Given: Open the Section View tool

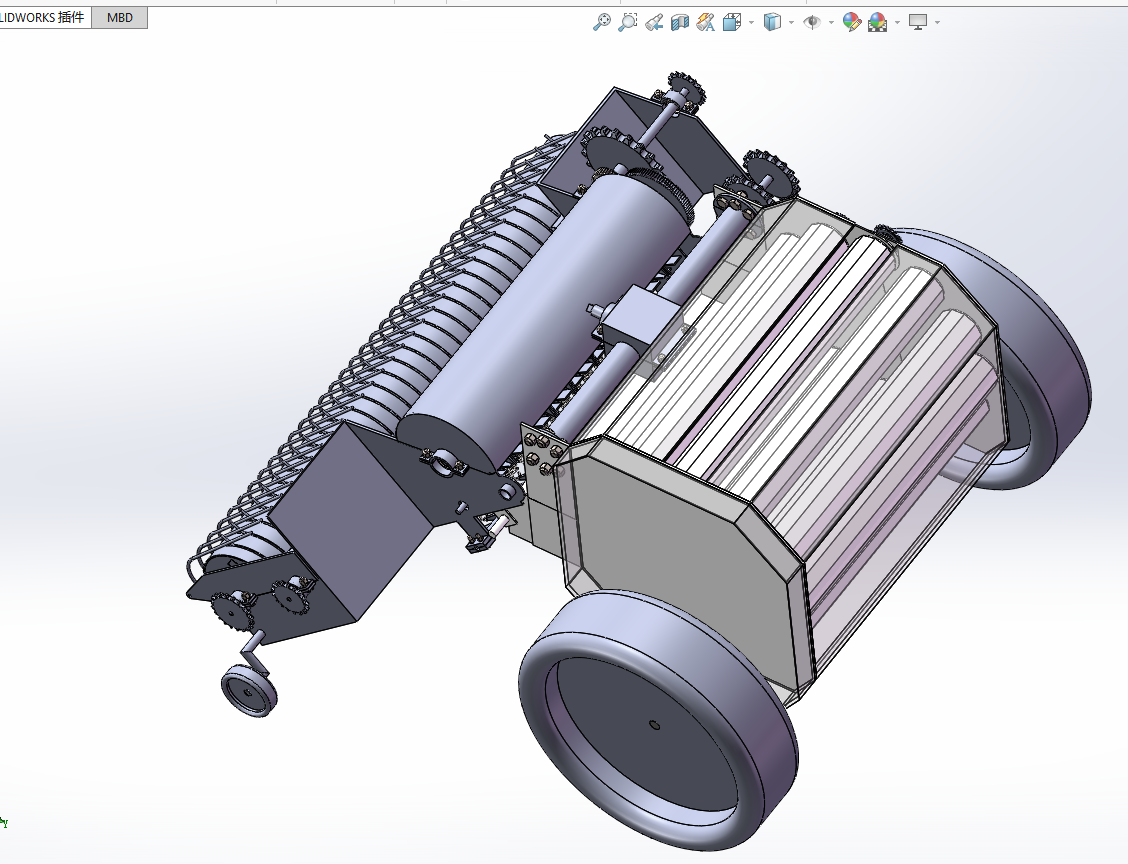Looking at the screenshot, I should (680, 22).
